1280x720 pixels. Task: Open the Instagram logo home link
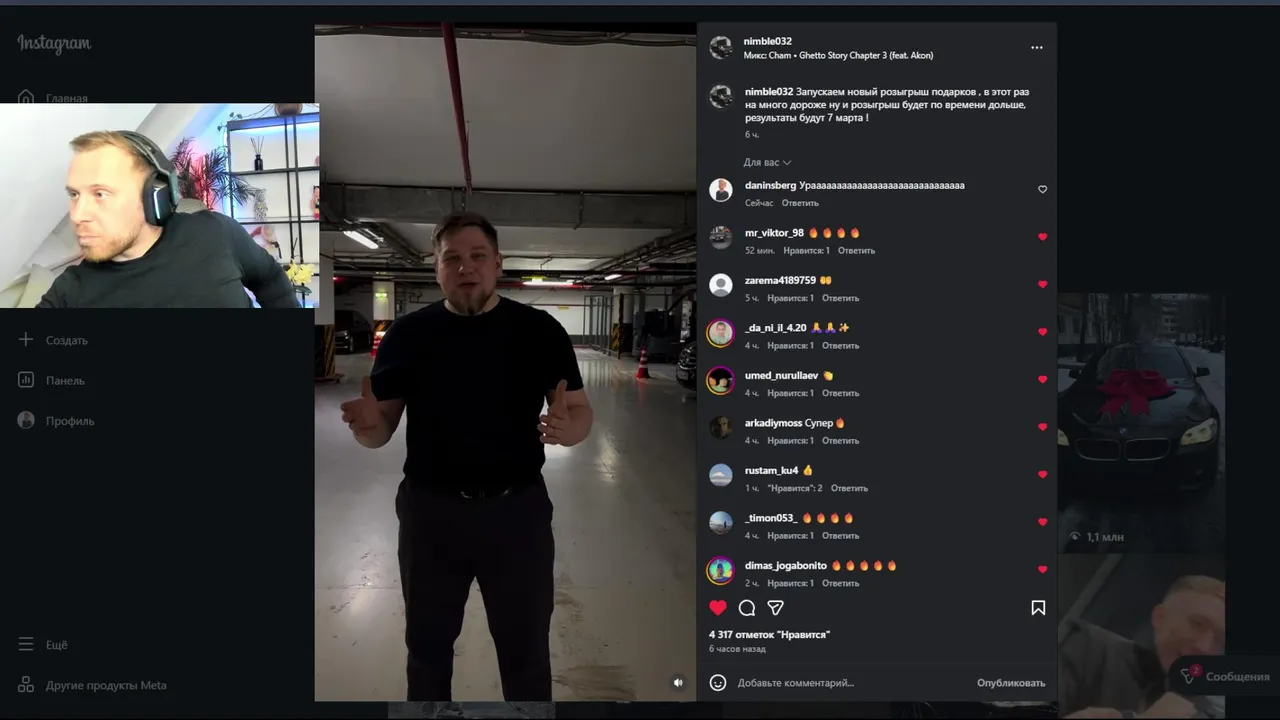(54, 44)
